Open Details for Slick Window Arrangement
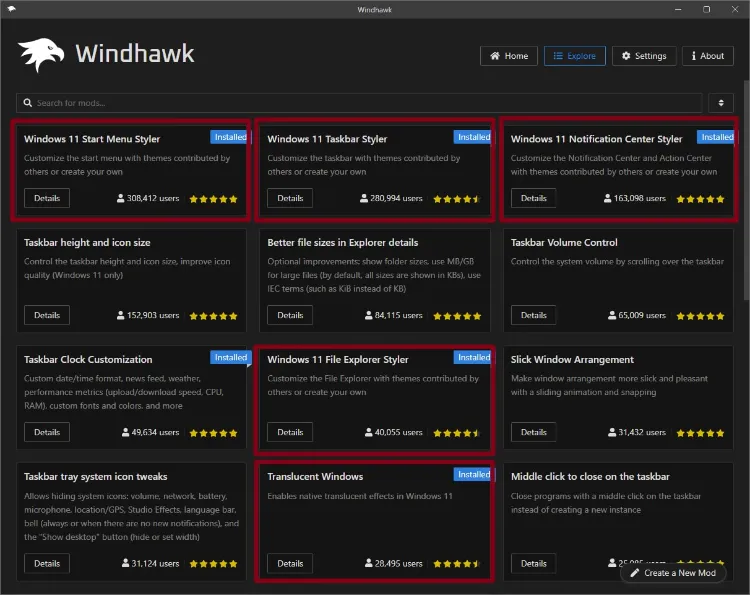This screenshot has height=595, width=750. click(x=533, y=433)
